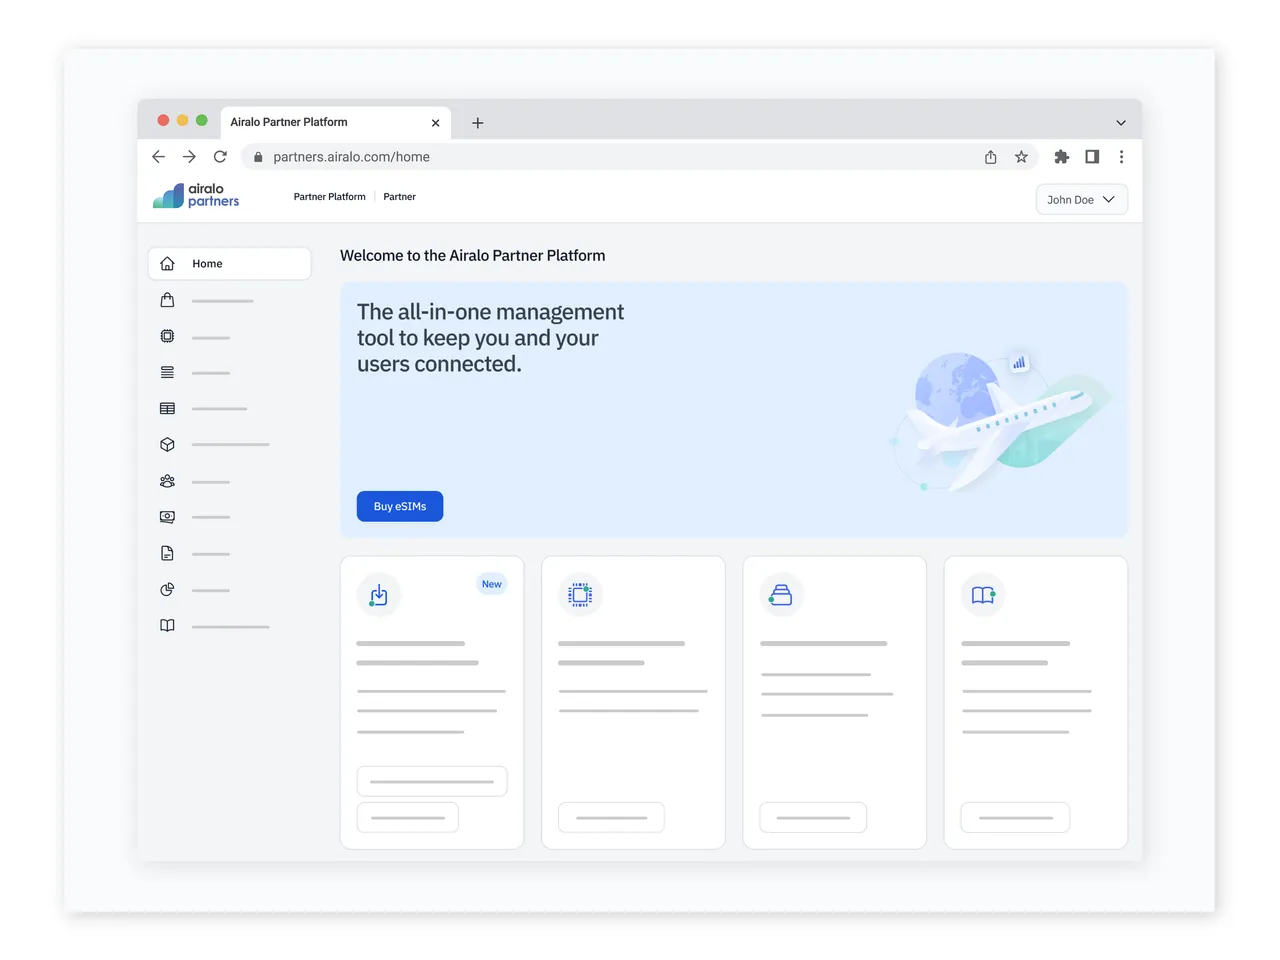Click the shopping bag sidebar icon

pos(167,300)
